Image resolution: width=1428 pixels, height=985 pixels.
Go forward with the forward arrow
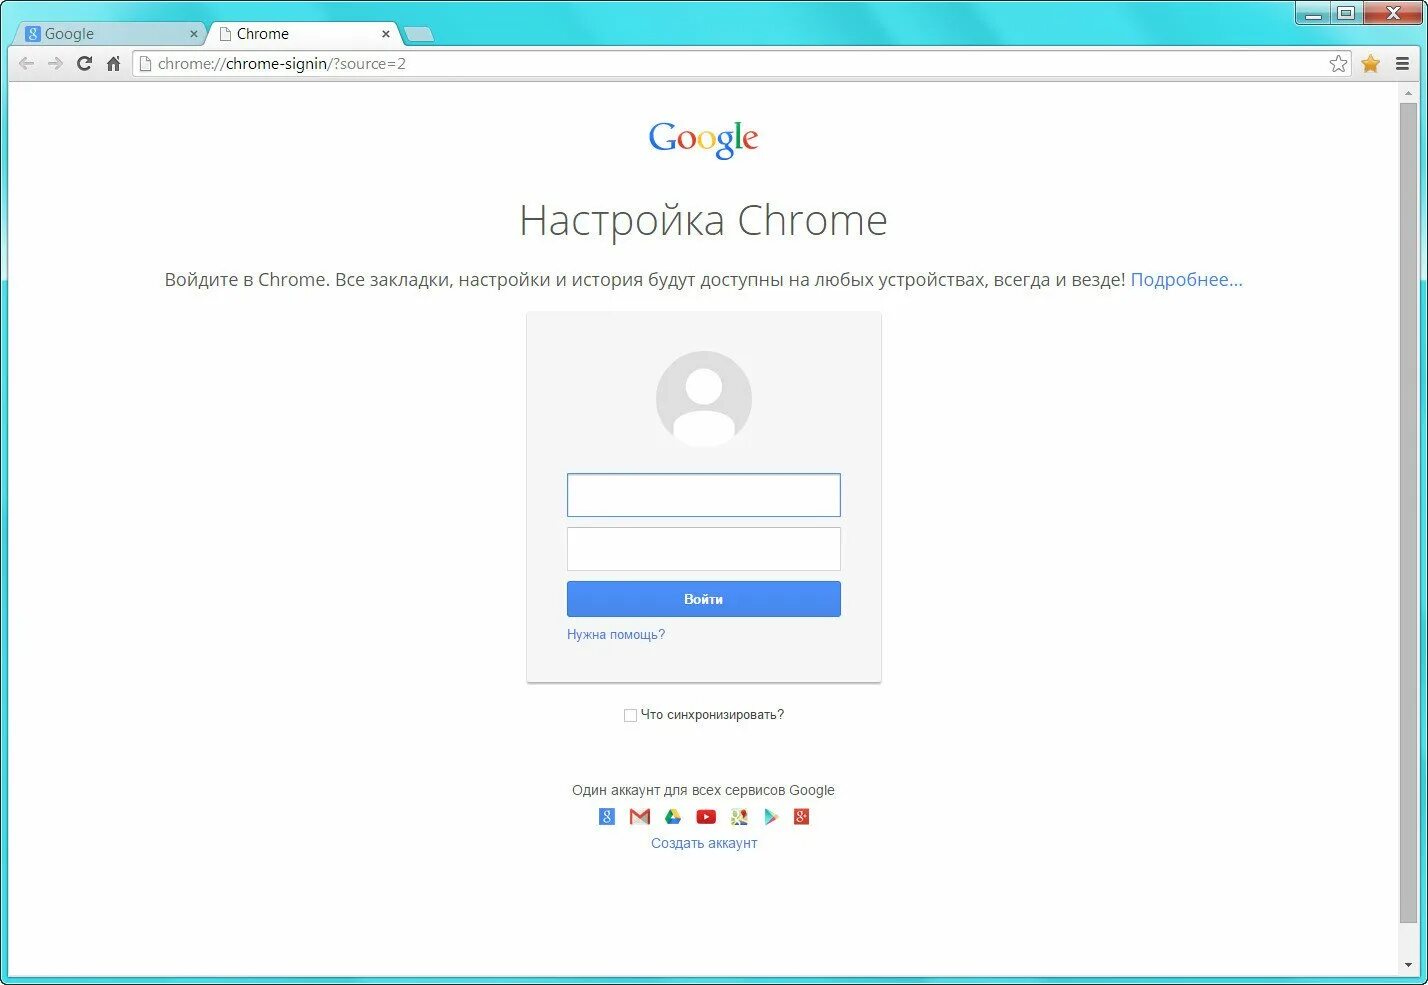(x=55, y=63)
